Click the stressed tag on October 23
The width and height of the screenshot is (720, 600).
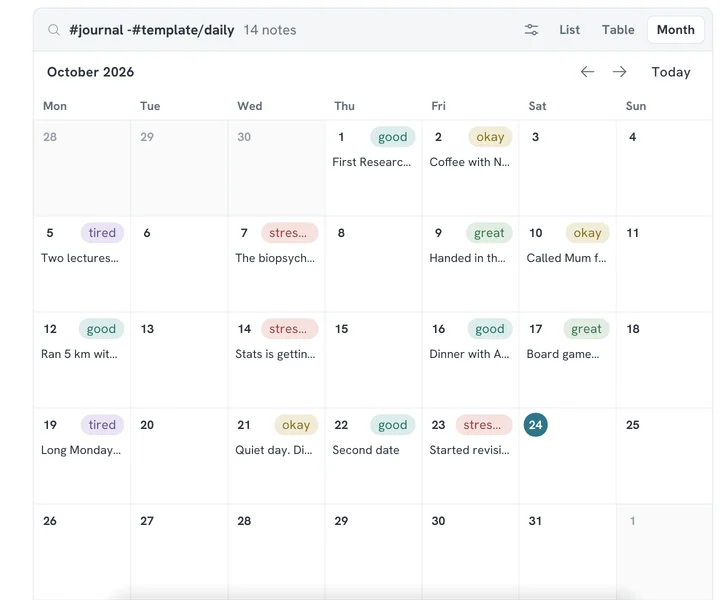484,425
